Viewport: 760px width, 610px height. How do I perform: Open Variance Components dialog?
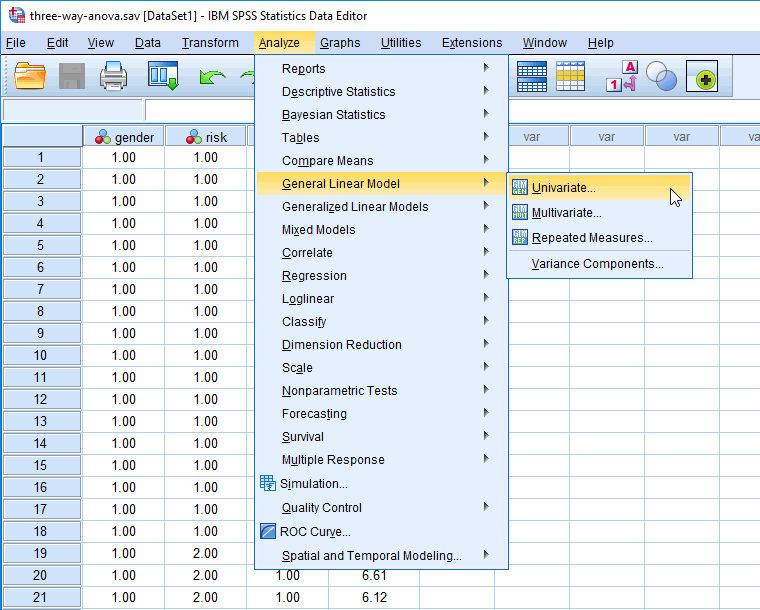[599, 264]
